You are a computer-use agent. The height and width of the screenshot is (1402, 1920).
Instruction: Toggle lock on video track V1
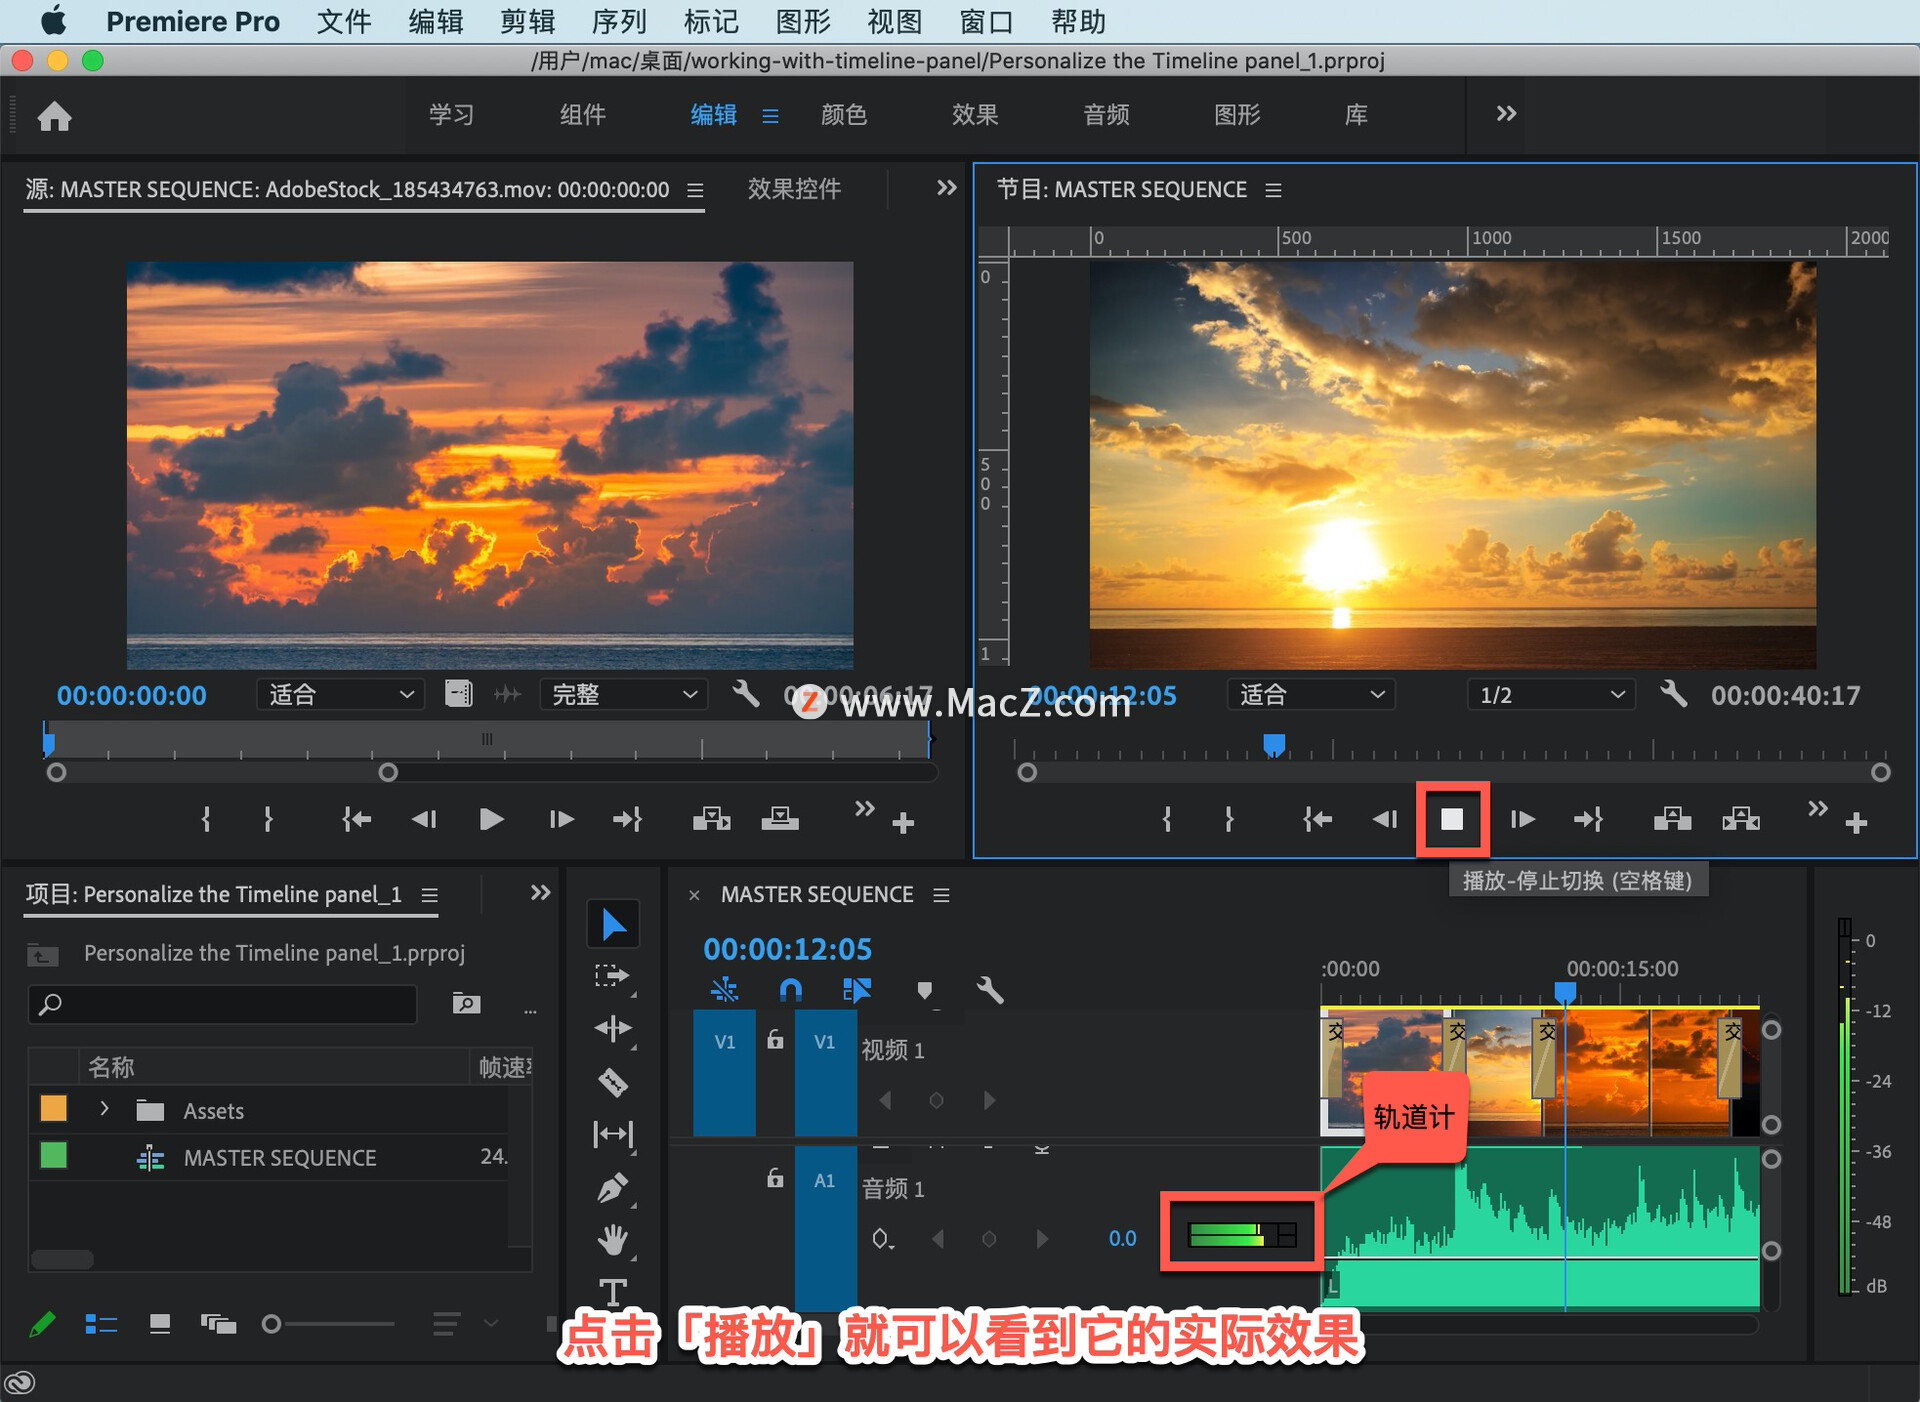pos(775,1040)
